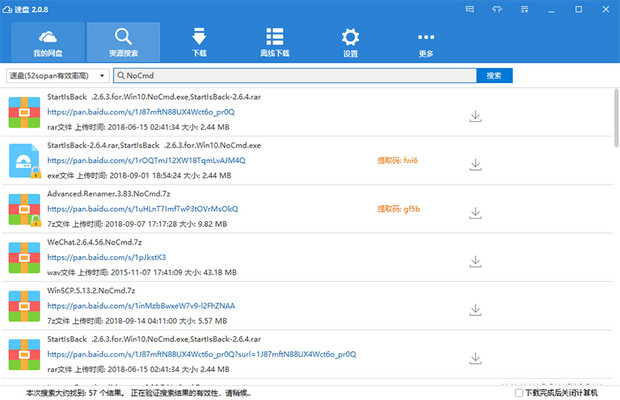Click the extraction code 提取码: gf5b
620x400 pixels.
[399, 209]
